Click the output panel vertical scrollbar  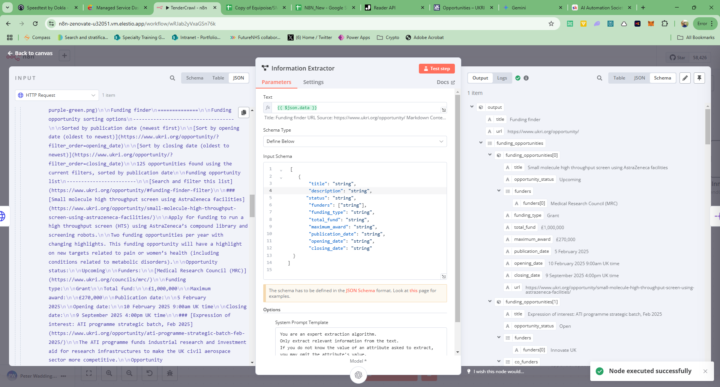[708, 126]
